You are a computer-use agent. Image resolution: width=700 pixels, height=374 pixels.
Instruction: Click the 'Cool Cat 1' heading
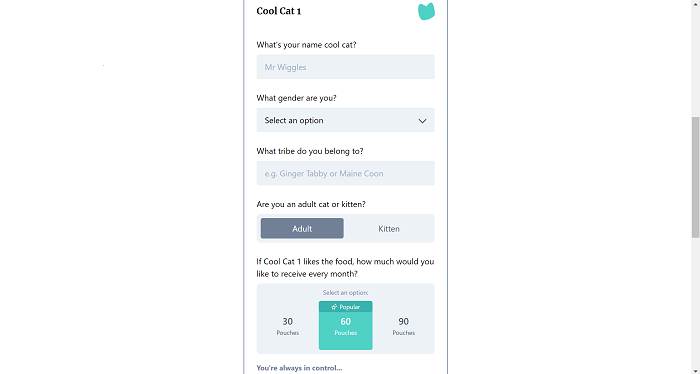pyautogui.click(x=279, y=11)
